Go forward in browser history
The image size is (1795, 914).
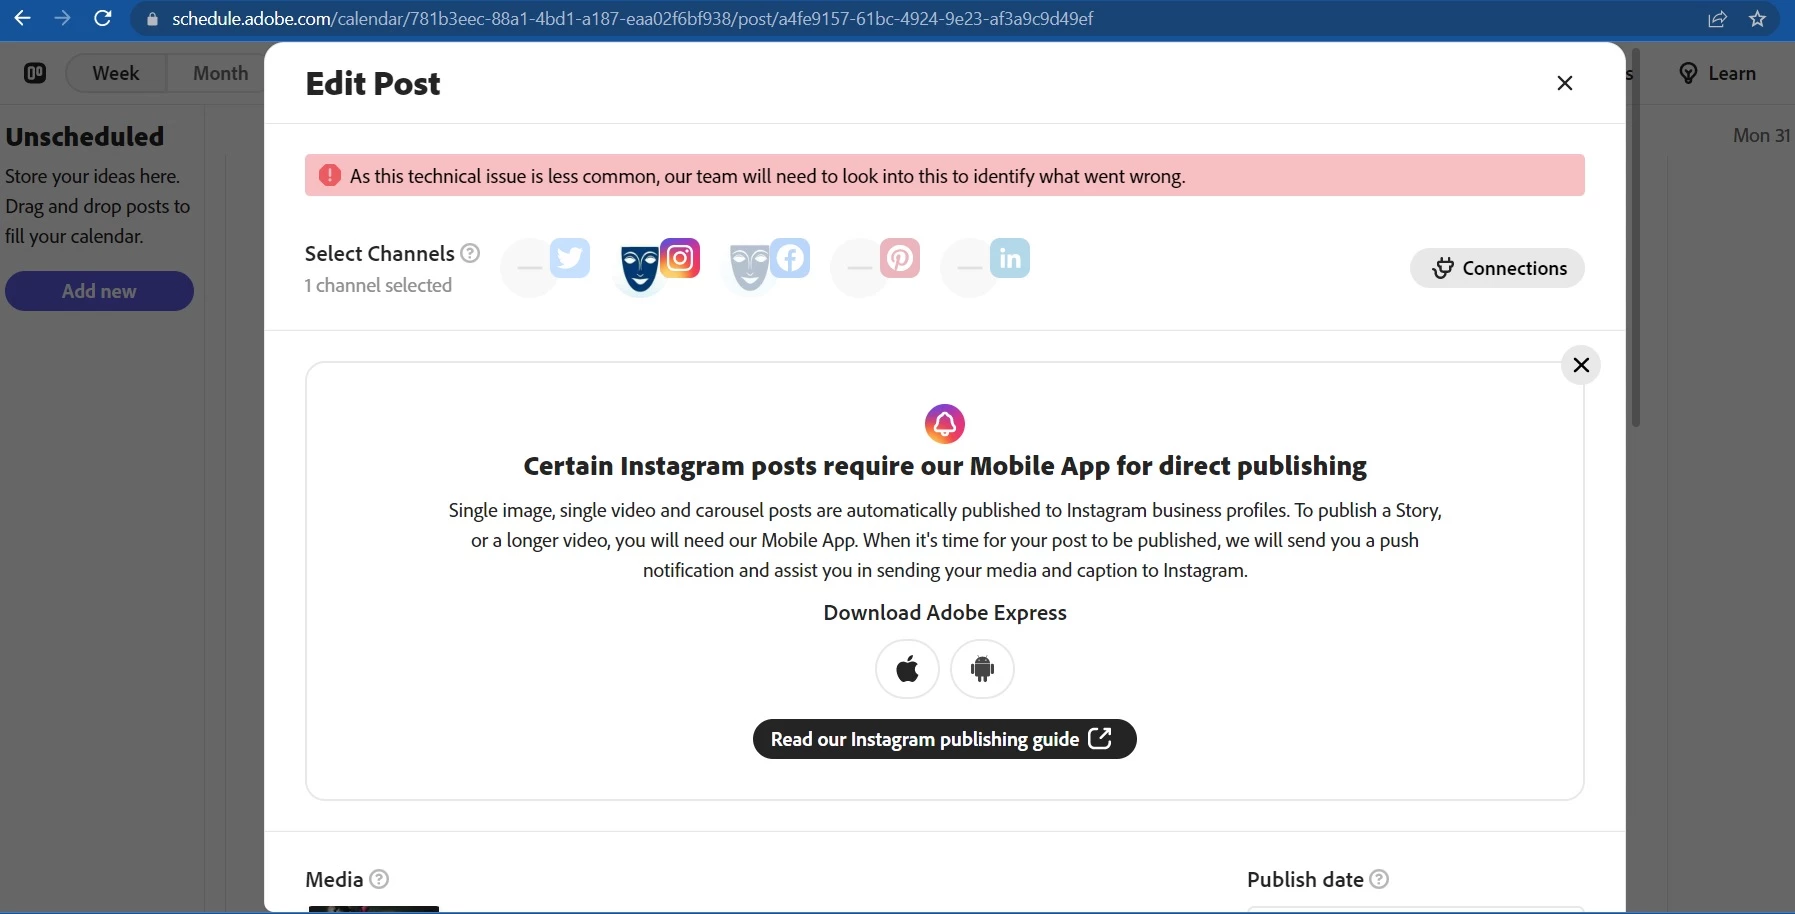click(x=62, y=19)
